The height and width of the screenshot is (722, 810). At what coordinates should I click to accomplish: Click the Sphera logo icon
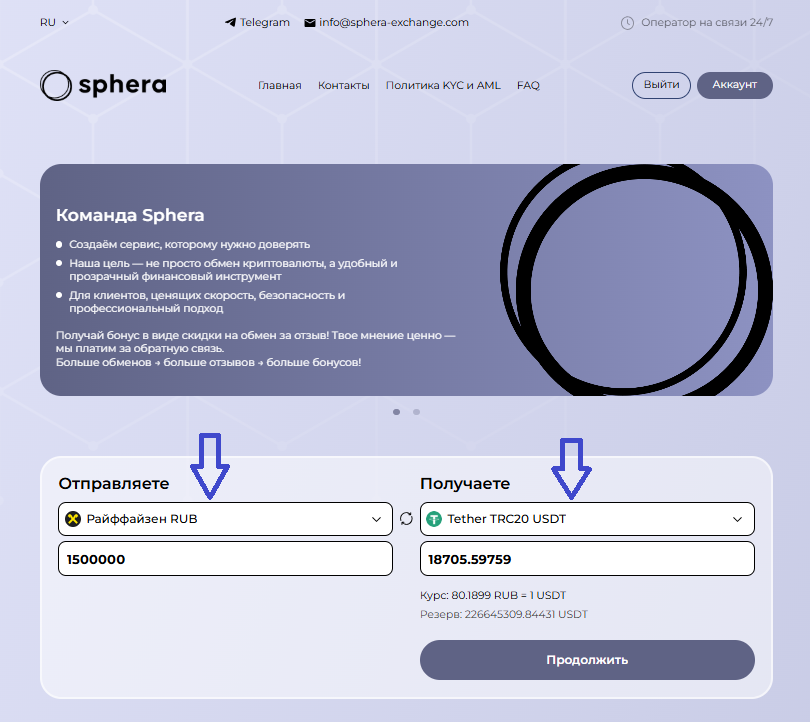pyautogui.click(x=55, y=86)
